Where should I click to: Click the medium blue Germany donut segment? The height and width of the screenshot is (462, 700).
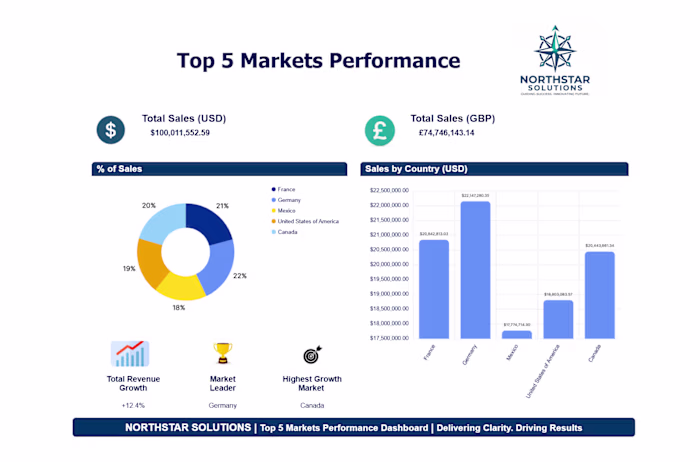[x=217, y=266]
